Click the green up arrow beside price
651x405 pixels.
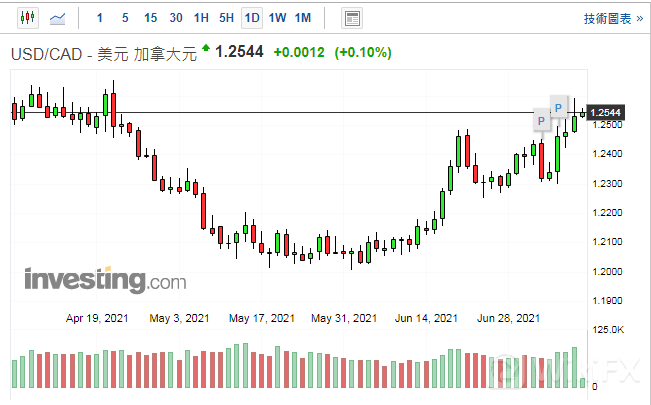coord(205,48)
